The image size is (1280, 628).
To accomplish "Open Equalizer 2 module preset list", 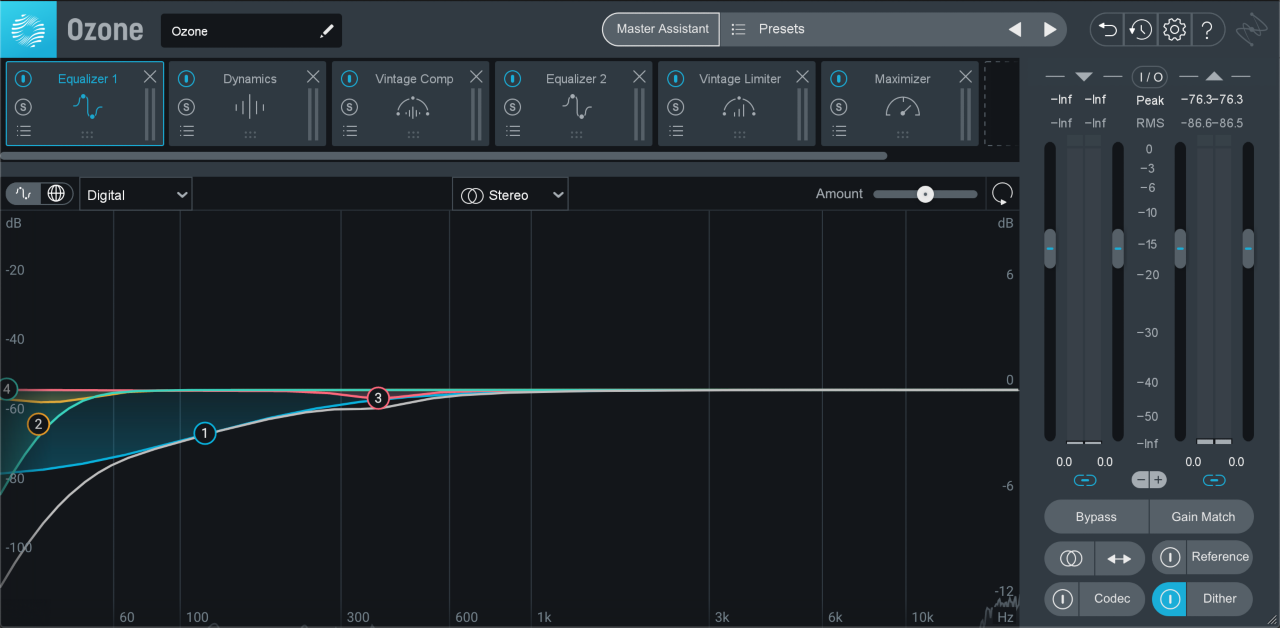I will (513, 131).
